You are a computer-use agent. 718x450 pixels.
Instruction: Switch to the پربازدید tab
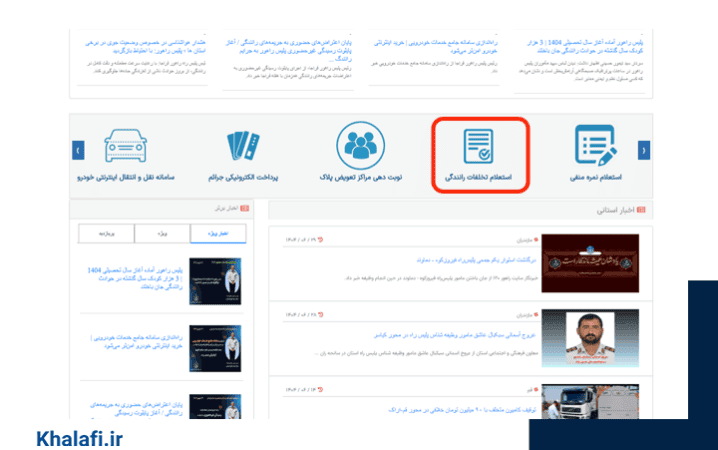point(105,233)
